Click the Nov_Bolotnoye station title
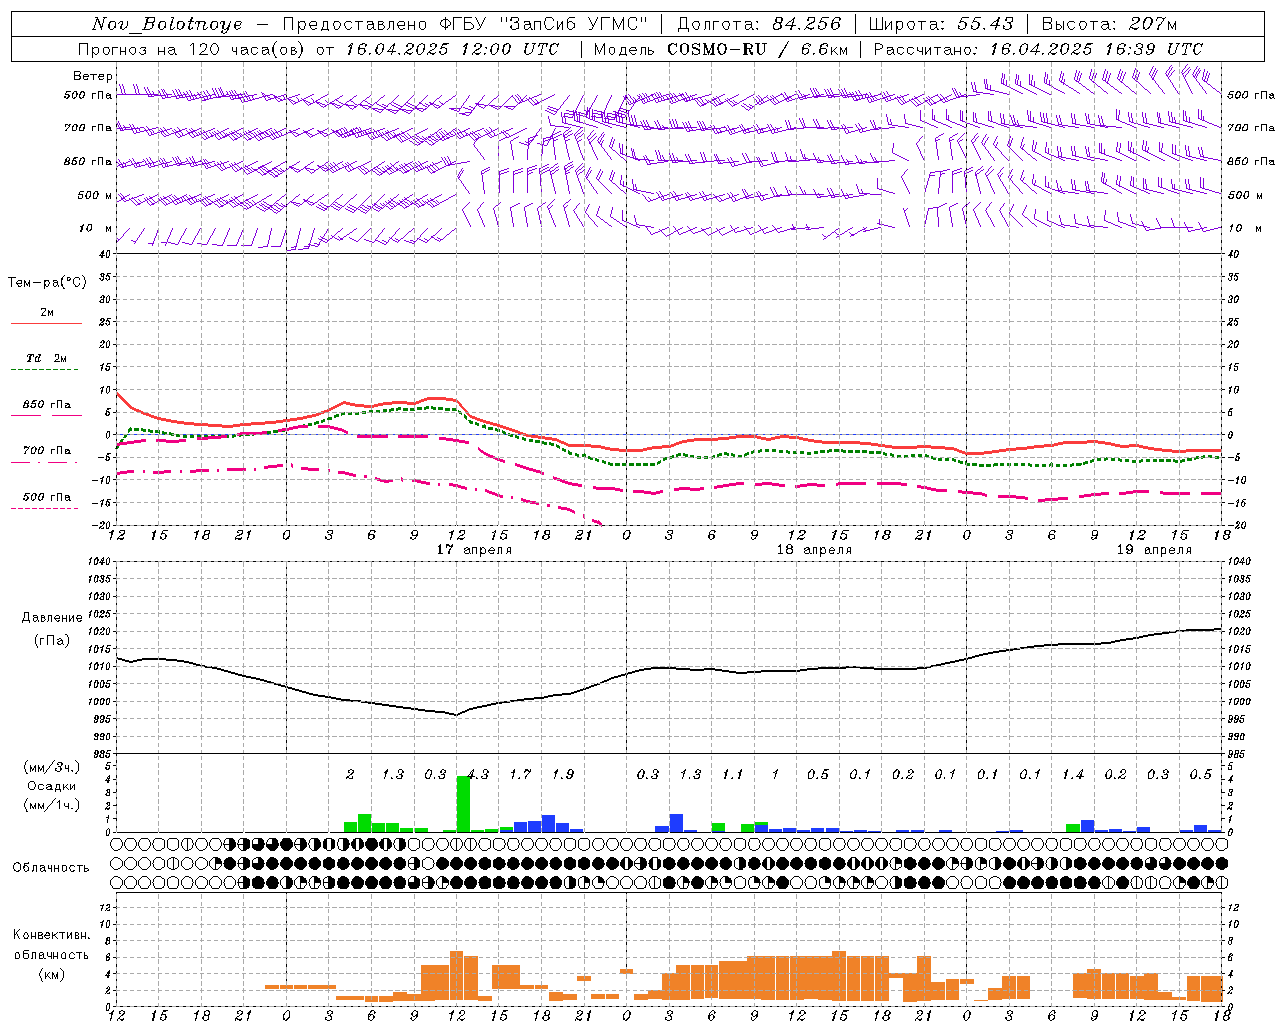 click(x=167, y=24)
